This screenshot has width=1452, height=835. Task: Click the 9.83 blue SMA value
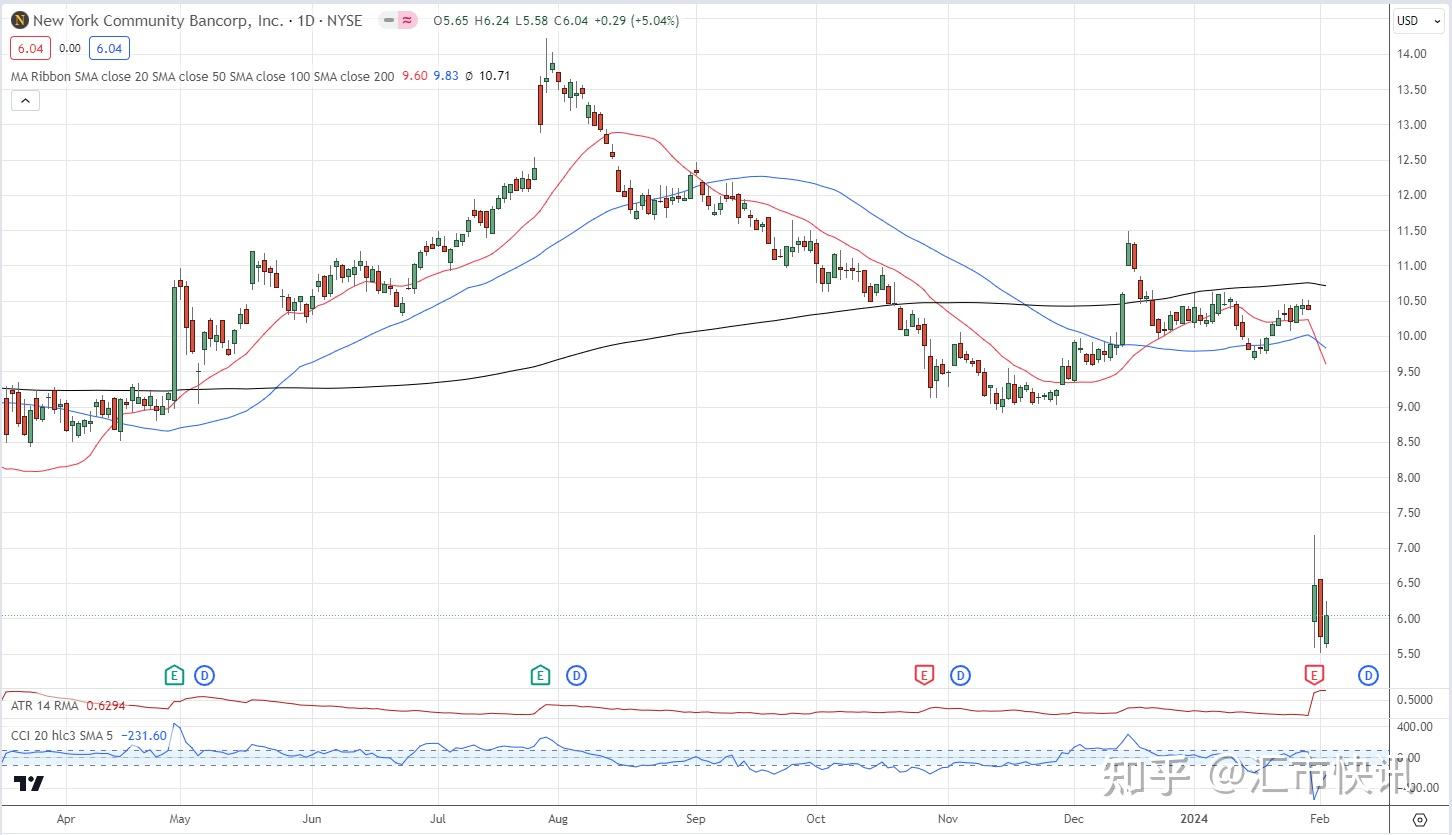coord(446,76)
